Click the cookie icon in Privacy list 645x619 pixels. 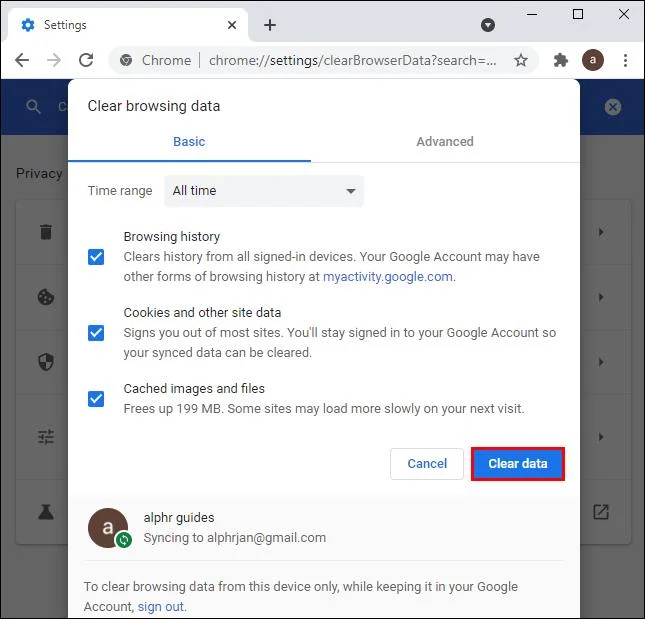pyautogui.click(x=46, y=297)
